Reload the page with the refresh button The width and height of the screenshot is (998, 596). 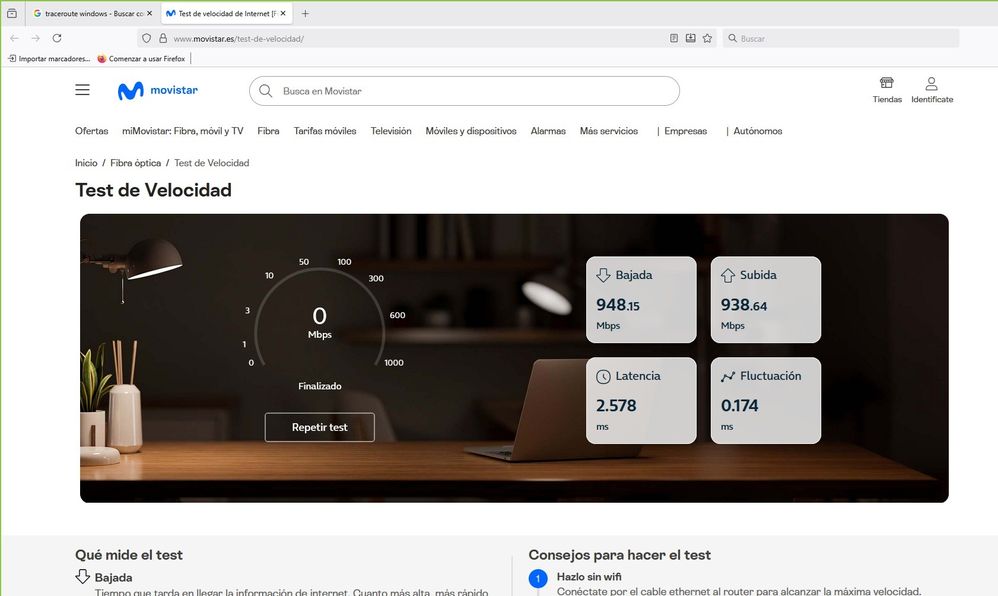click(57, 38)
